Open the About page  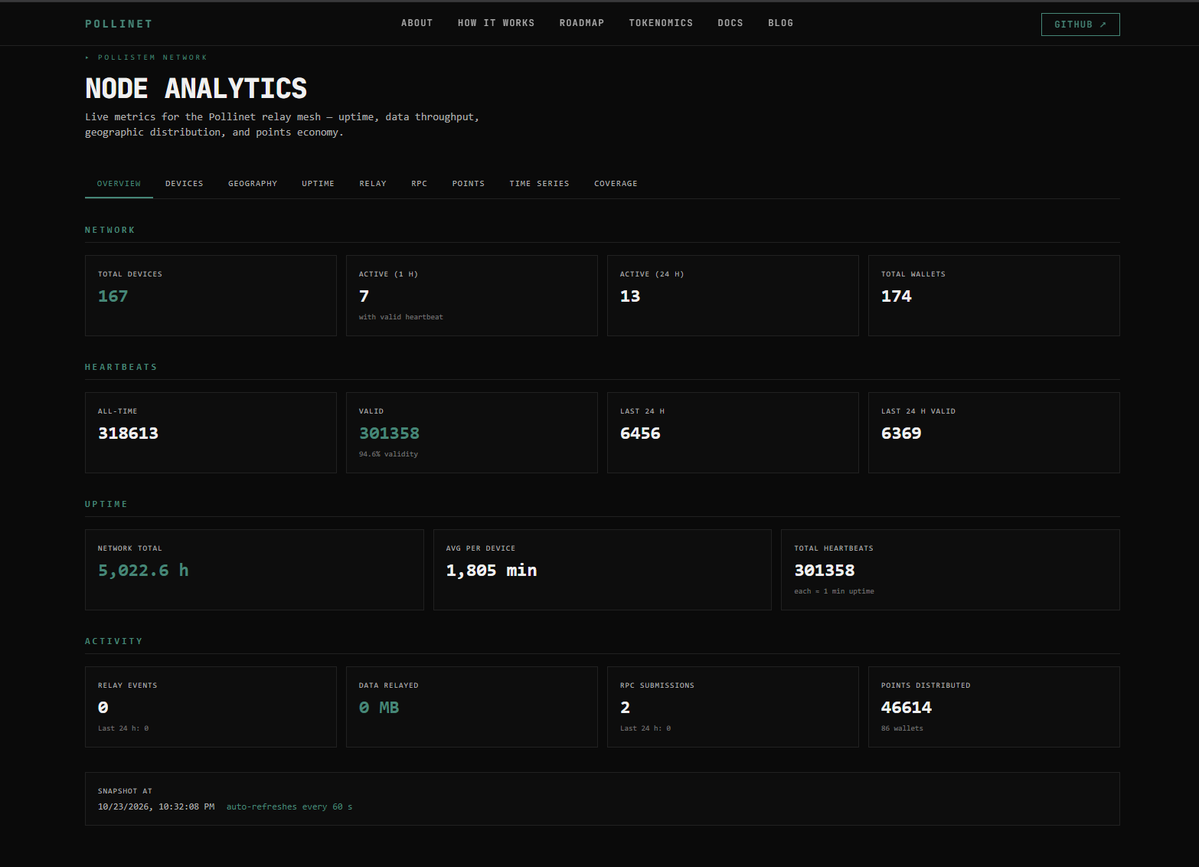click(x=417, y=23)
